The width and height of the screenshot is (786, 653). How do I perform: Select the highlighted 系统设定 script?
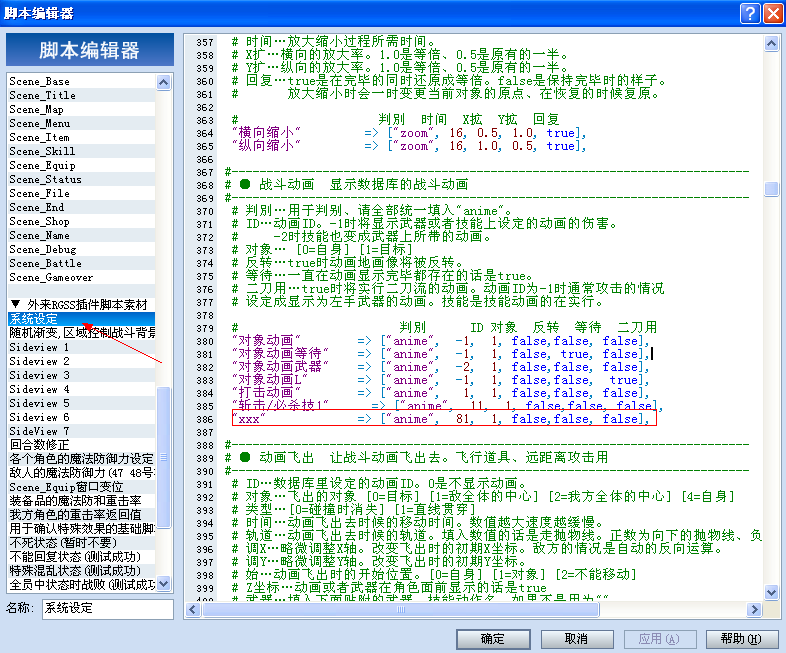pyautogui.click(x=82, y=319)
